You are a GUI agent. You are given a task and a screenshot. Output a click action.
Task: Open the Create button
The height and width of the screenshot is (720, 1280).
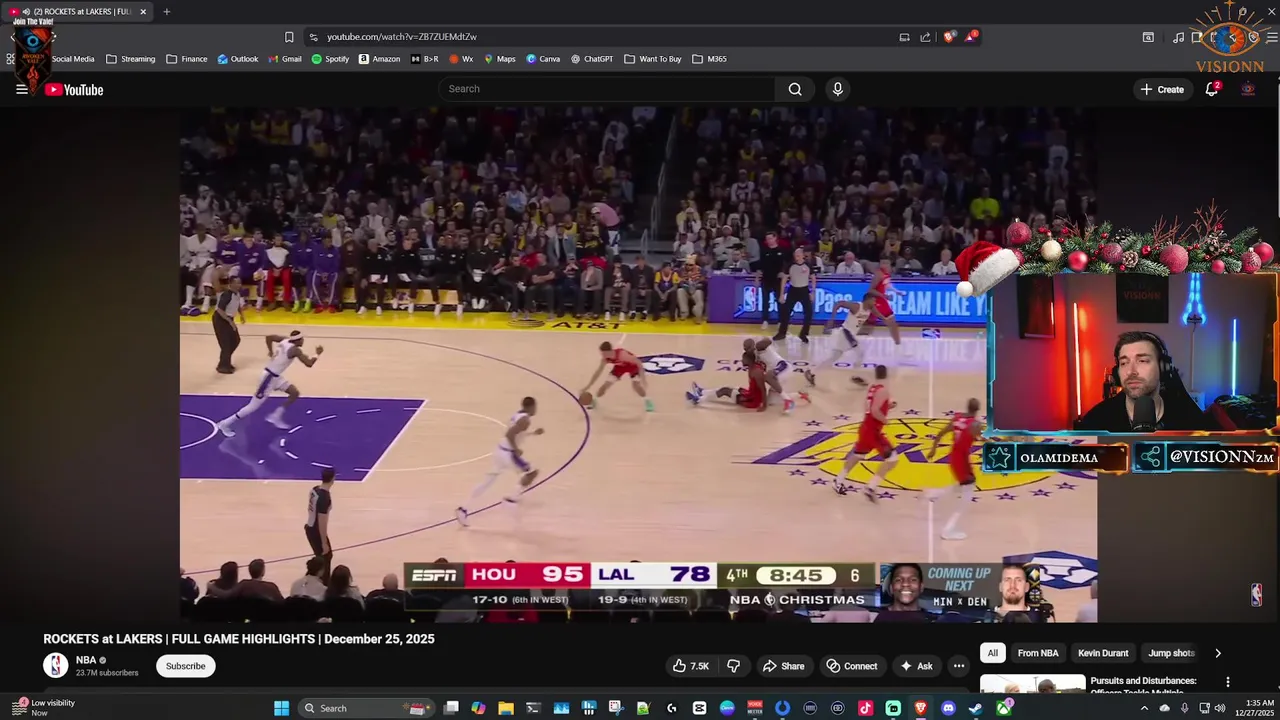[x=1162, y=89]
